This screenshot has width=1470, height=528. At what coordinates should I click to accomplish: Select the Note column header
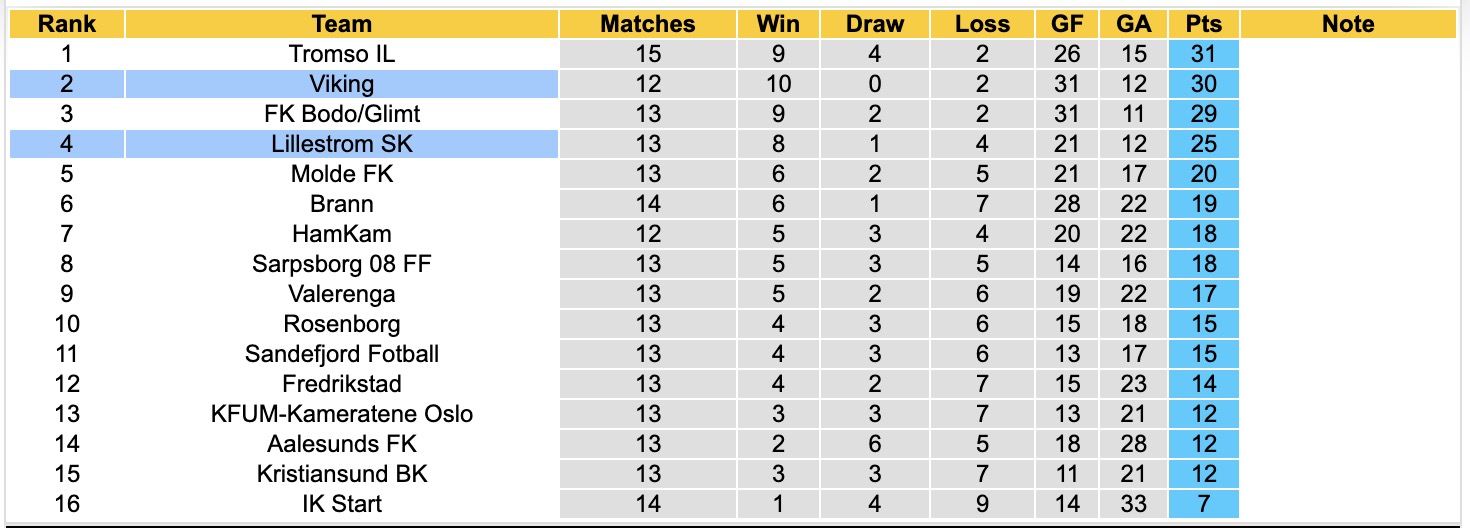point(1348,24)
